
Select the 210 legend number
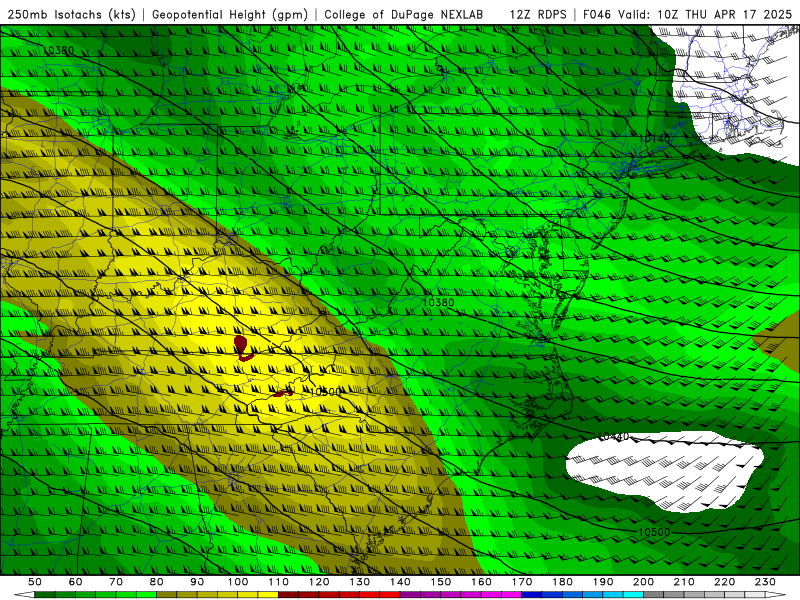[x=684, y=582]
